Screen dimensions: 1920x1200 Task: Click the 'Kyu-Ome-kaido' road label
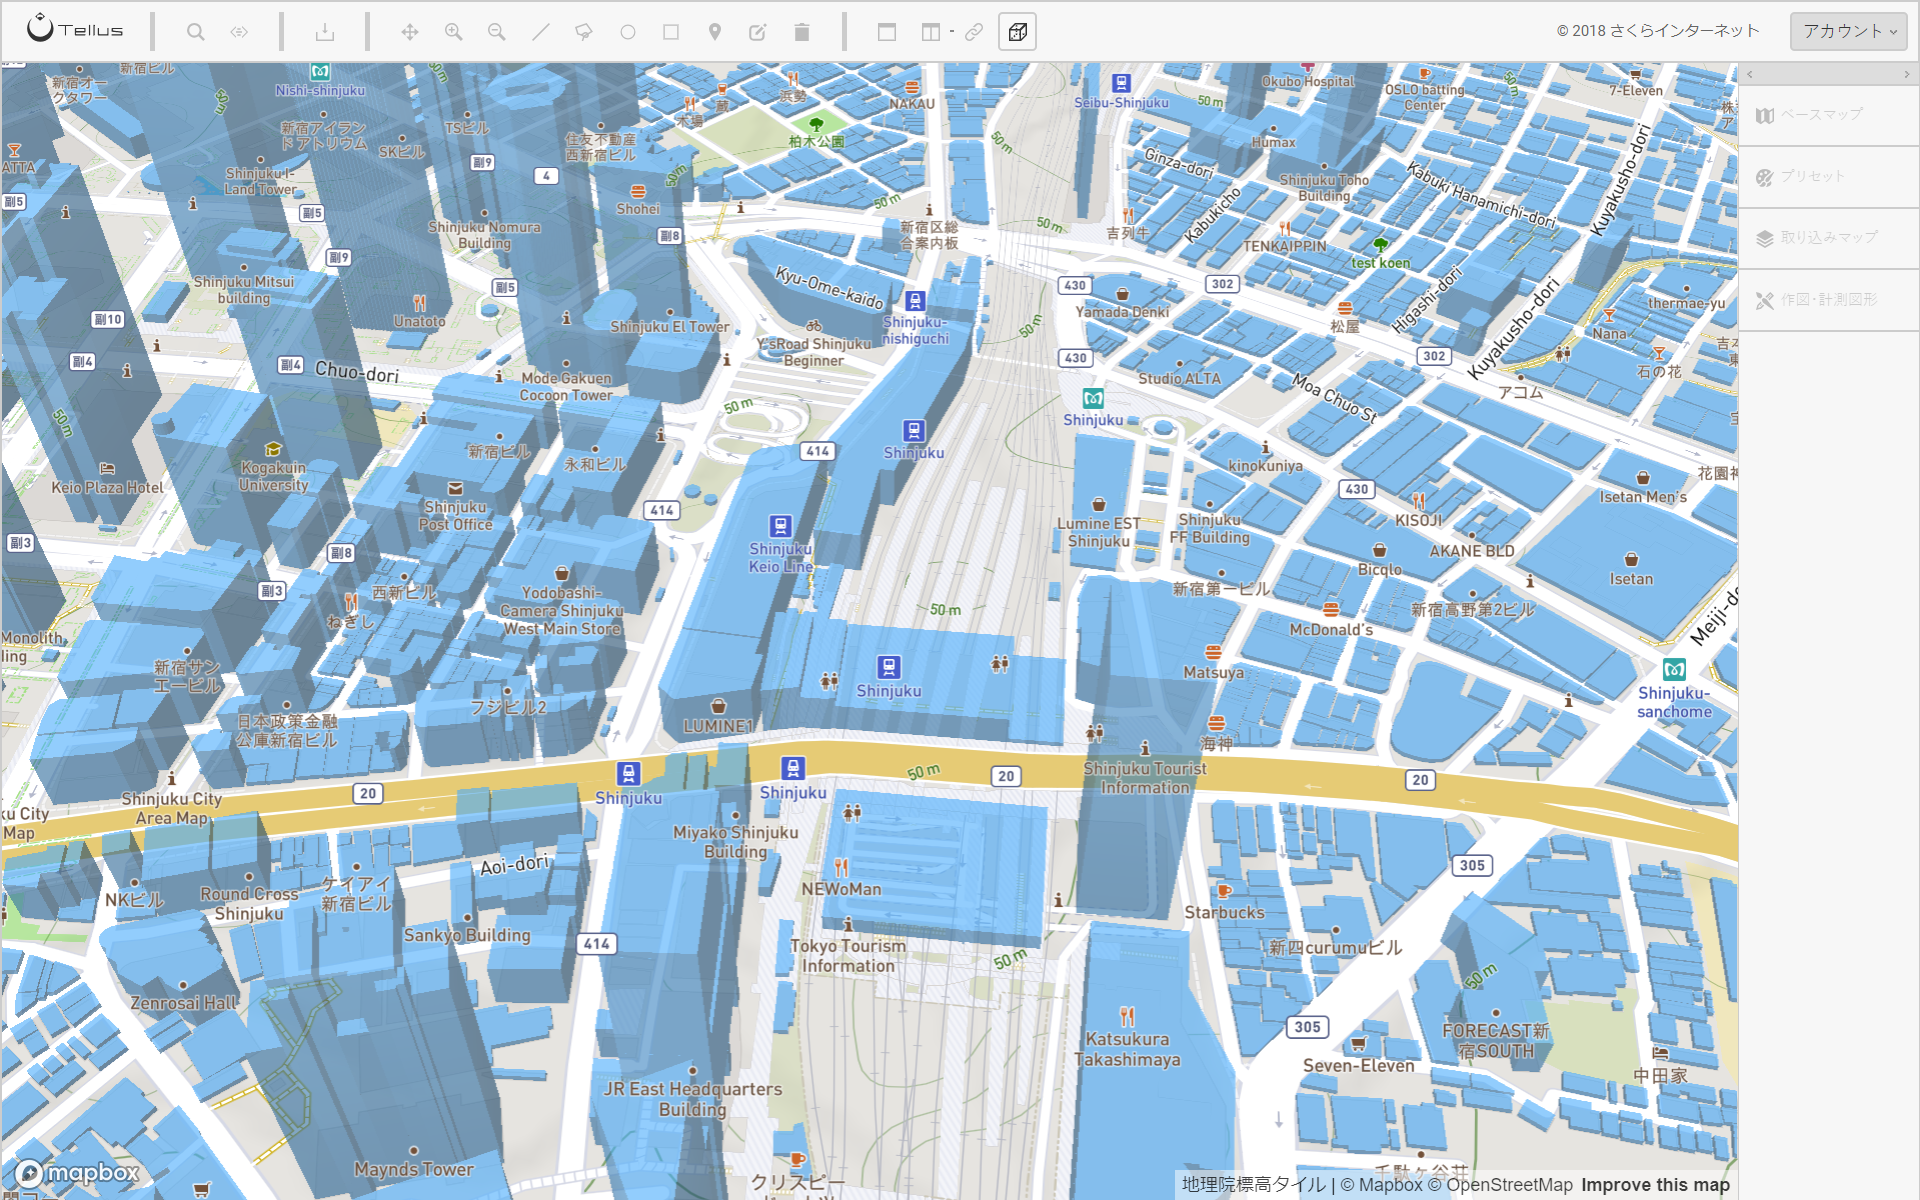click(x=830, y=288)
